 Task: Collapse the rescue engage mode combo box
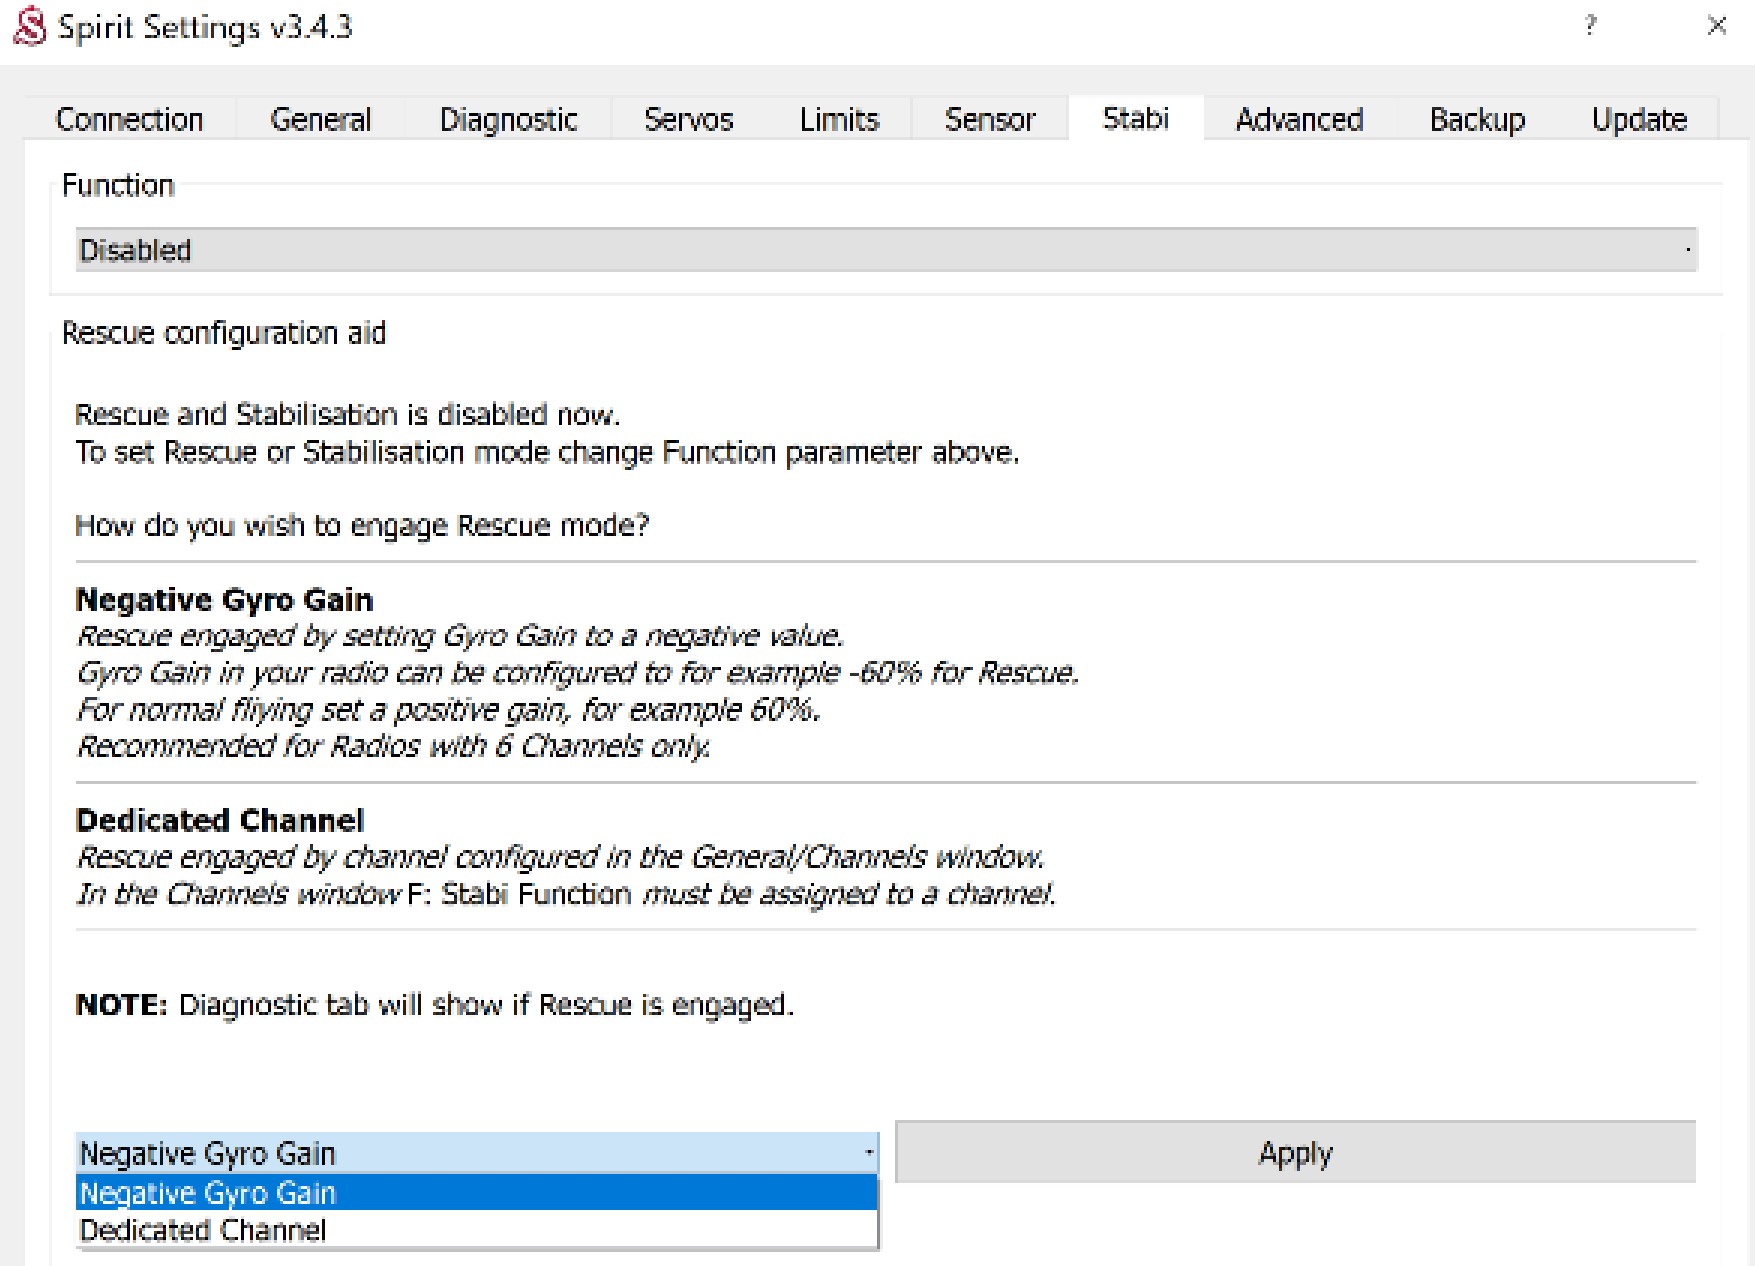click(x=476, y=1153)
